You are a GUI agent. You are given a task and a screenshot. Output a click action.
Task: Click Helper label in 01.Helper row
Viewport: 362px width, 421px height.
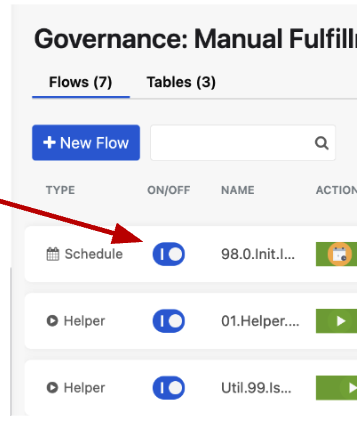(x=84, y=321)
